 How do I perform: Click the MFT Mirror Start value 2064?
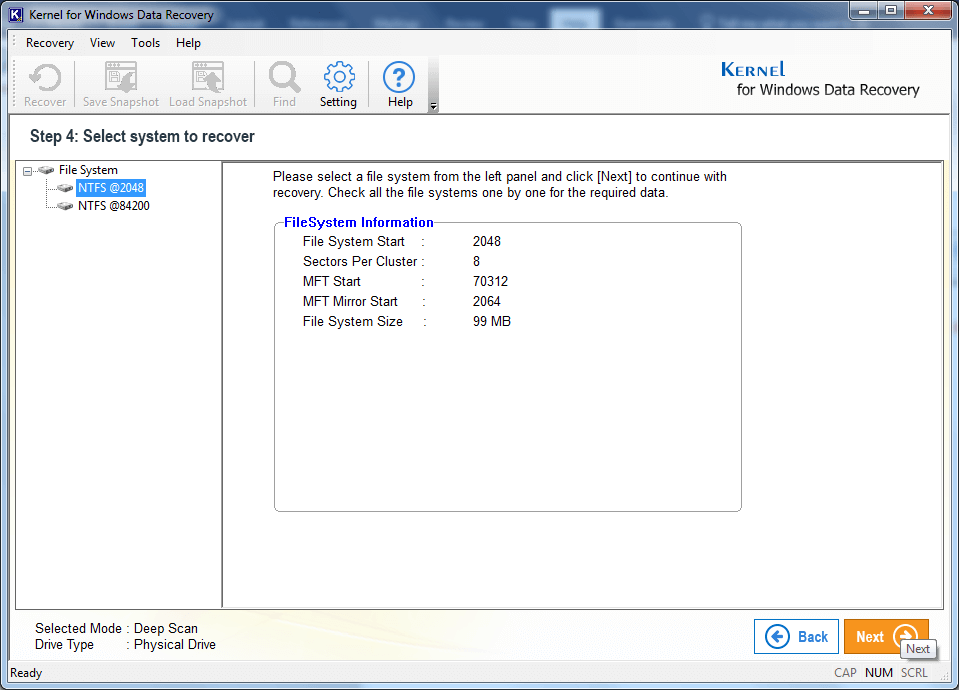pyautogui.click(x=487, y=302)
